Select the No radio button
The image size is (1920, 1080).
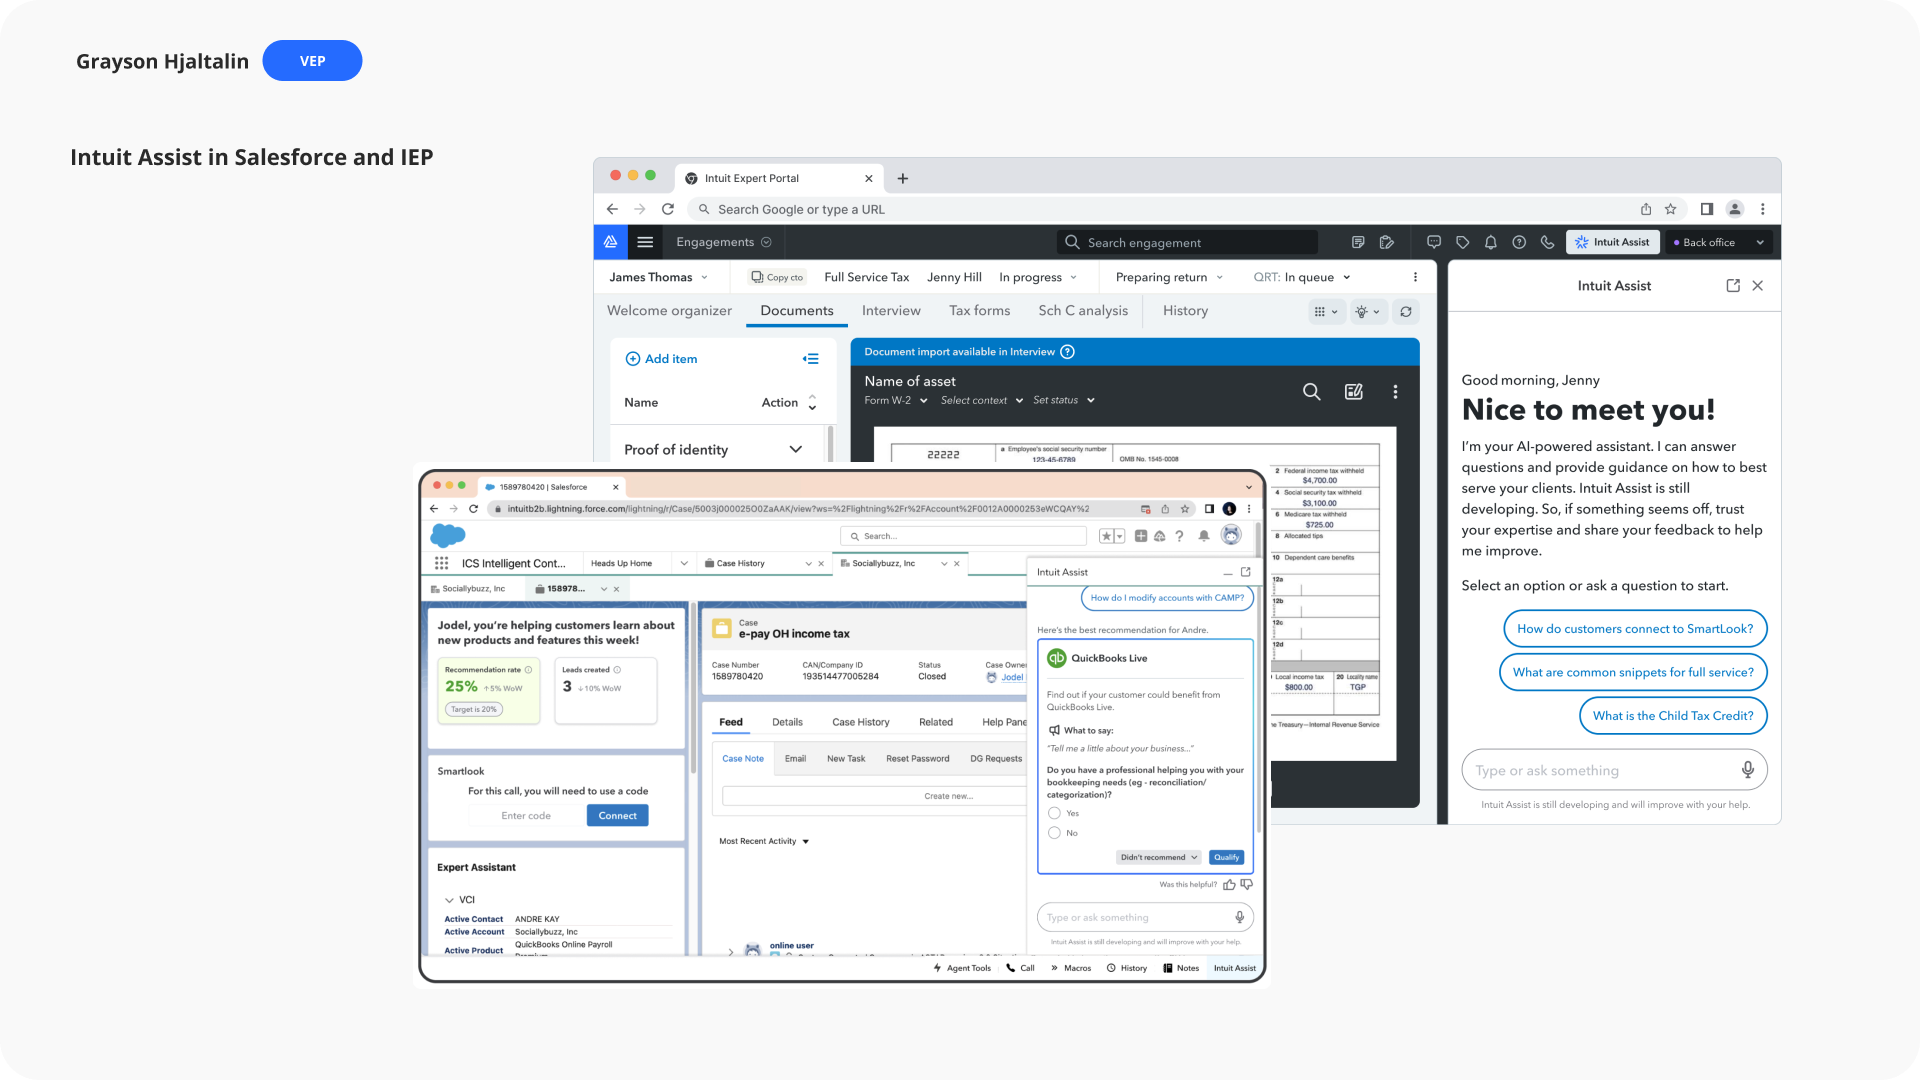click(x=1054, y=833)
